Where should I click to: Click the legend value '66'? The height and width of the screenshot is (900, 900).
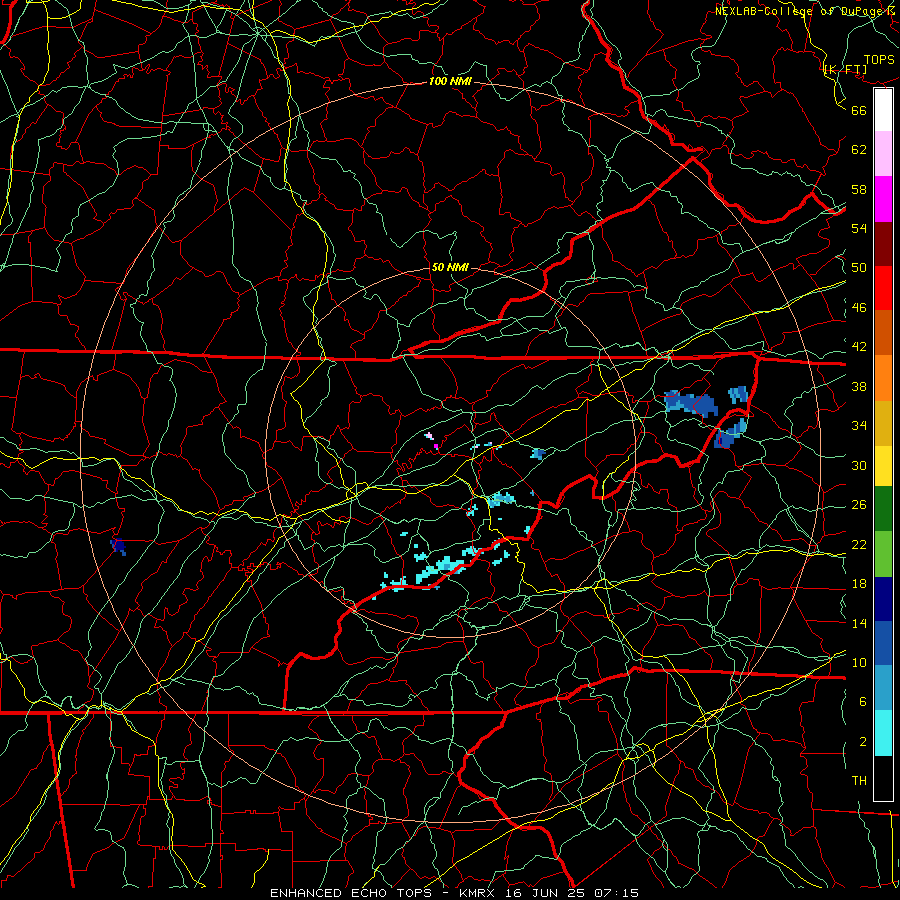coord(859,110)
